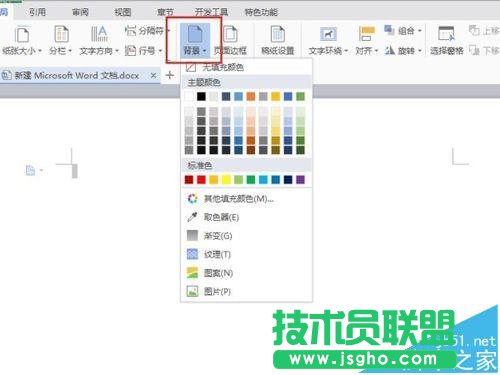Expand the 纸张大小 dropdown arrow
Image resolution: width=500 pixels, height=375 pixels.
tap(40, 51)
